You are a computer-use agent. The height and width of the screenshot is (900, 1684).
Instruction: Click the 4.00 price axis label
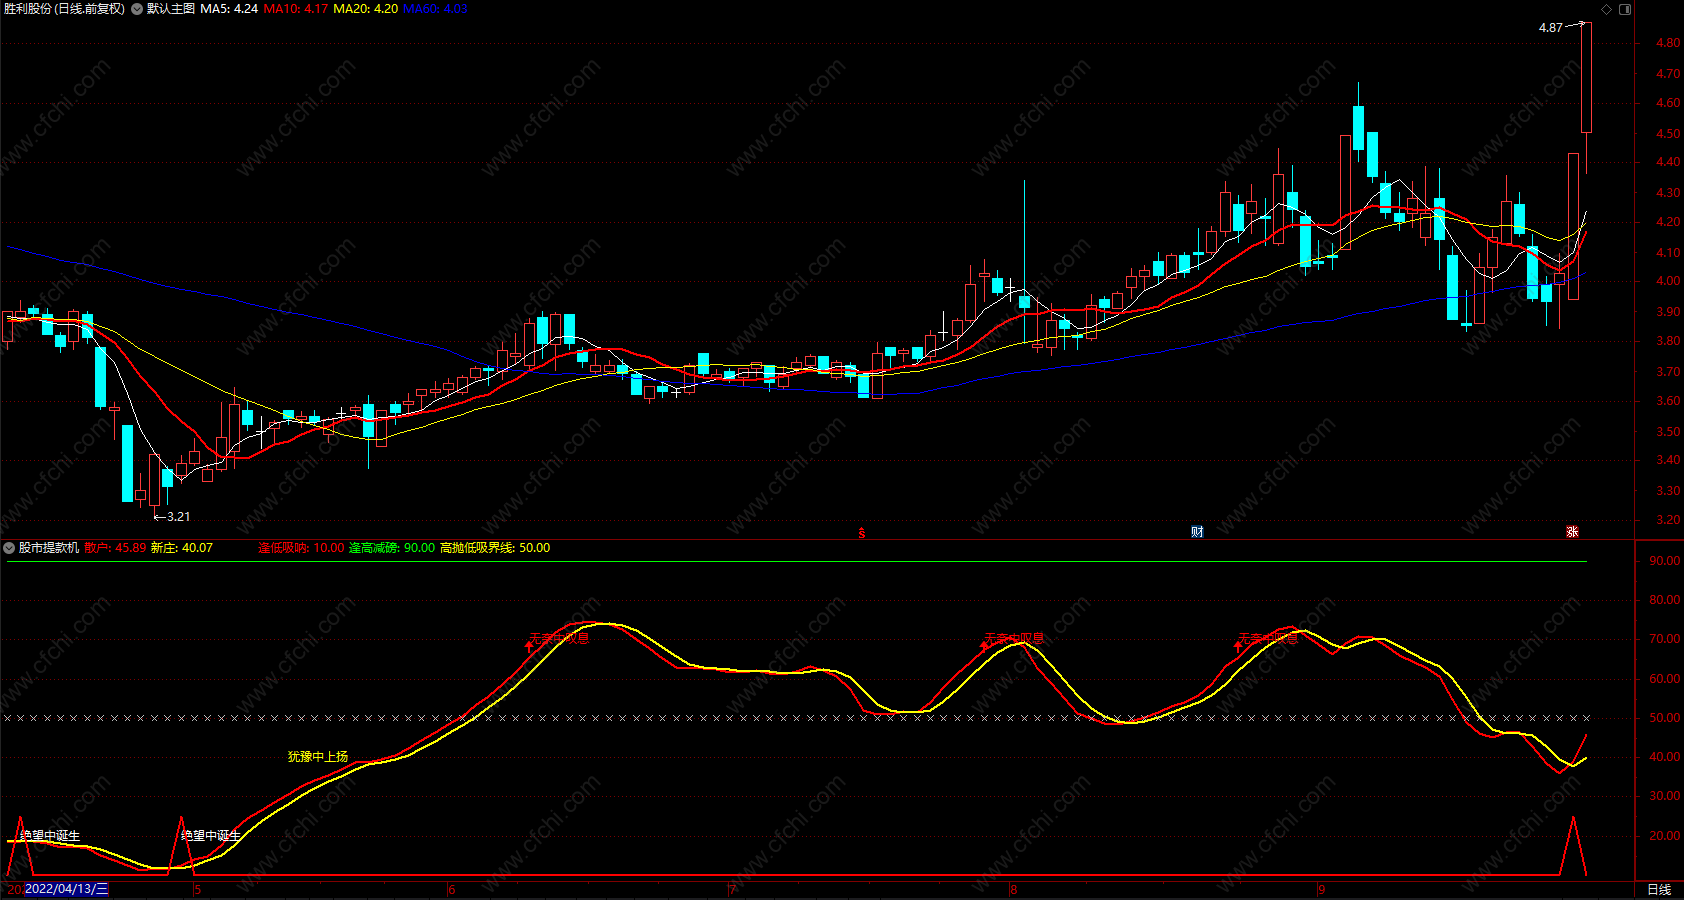click(1668, 282)
